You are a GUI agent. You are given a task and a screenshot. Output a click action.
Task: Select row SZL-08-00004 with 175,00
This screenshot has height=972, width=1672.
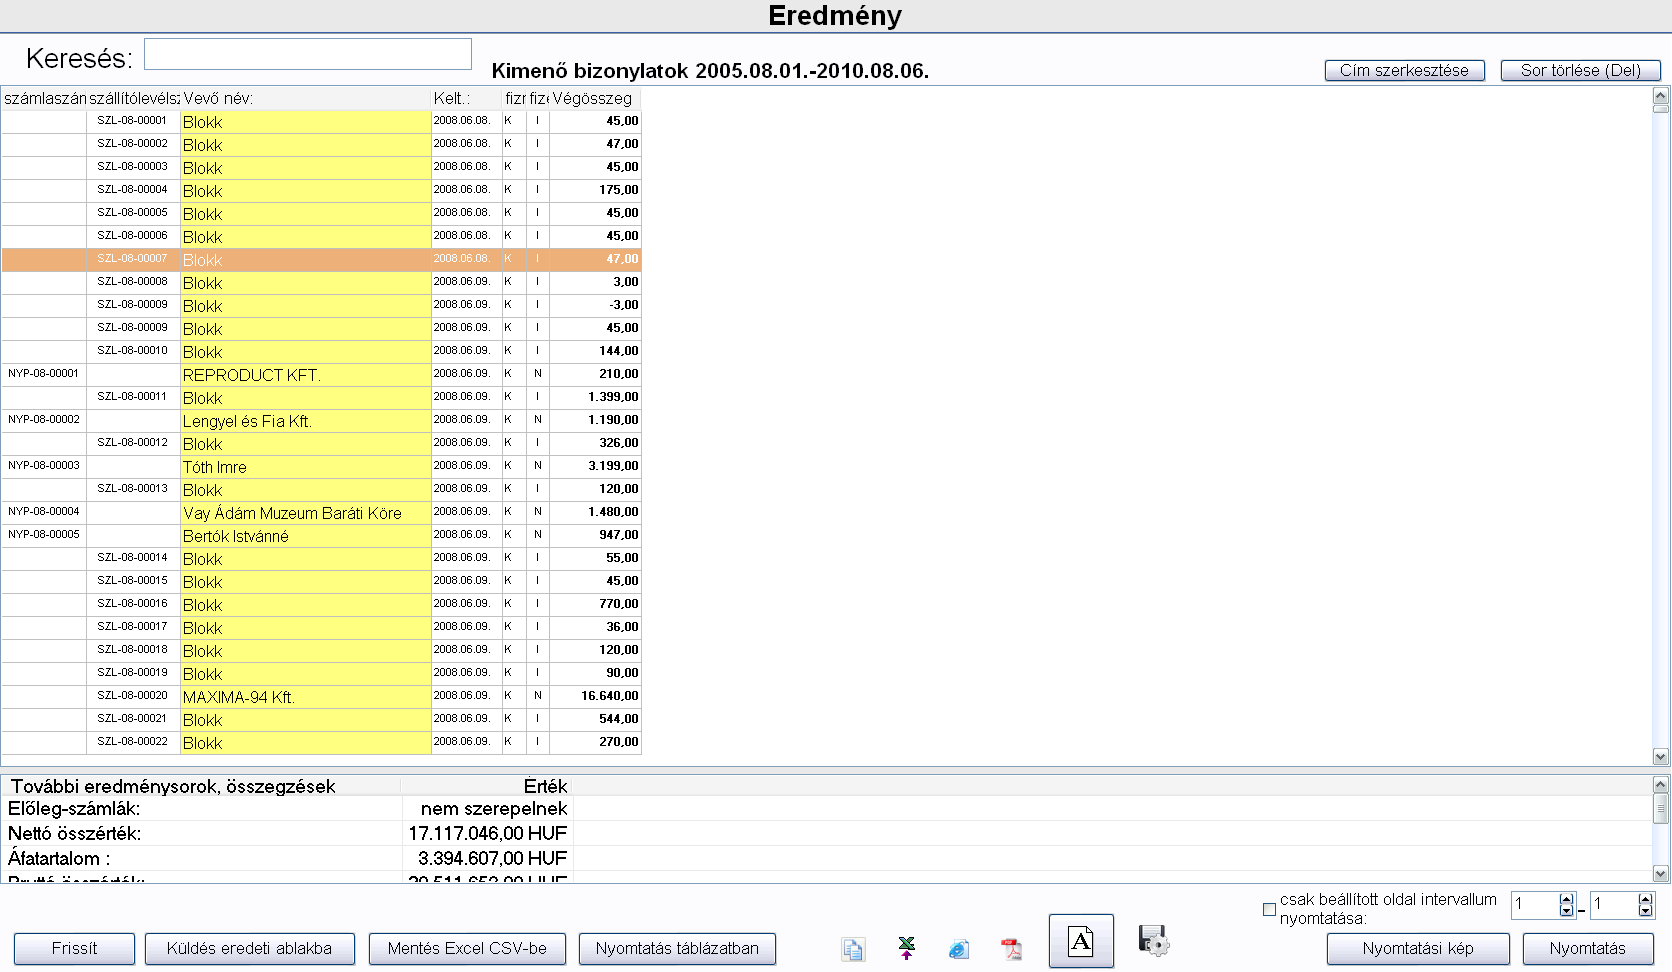321,190
